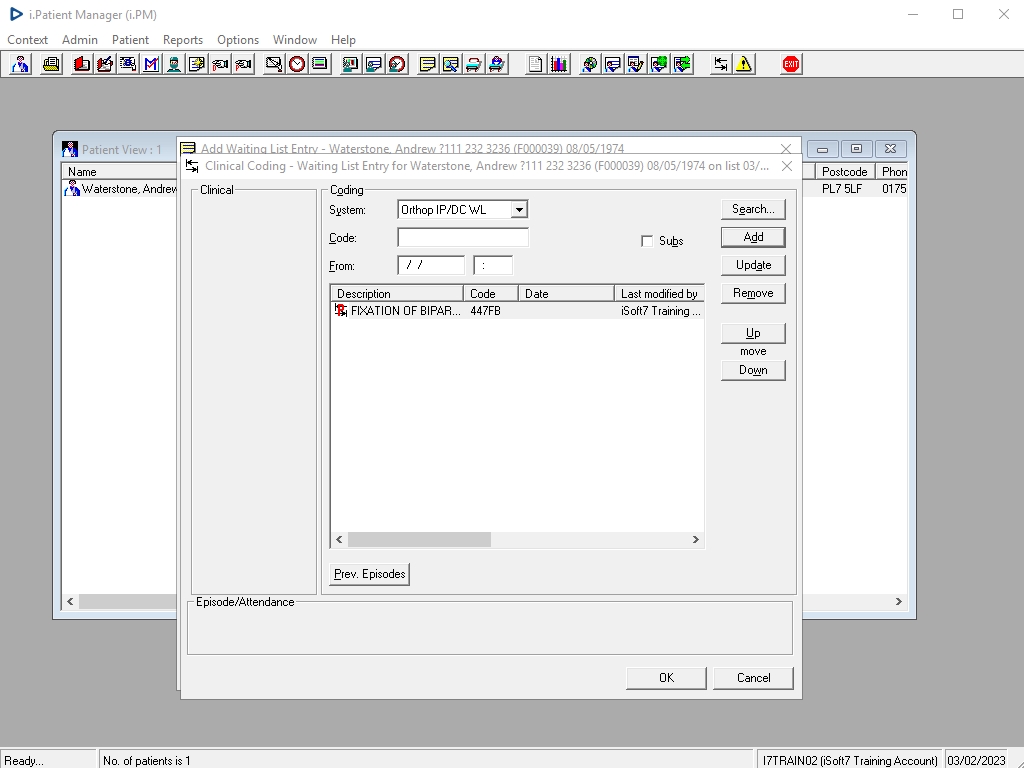Click the left-right black arrows toolbar icon
Viewport: 1024px width, 768px height.
click(720, 64)
